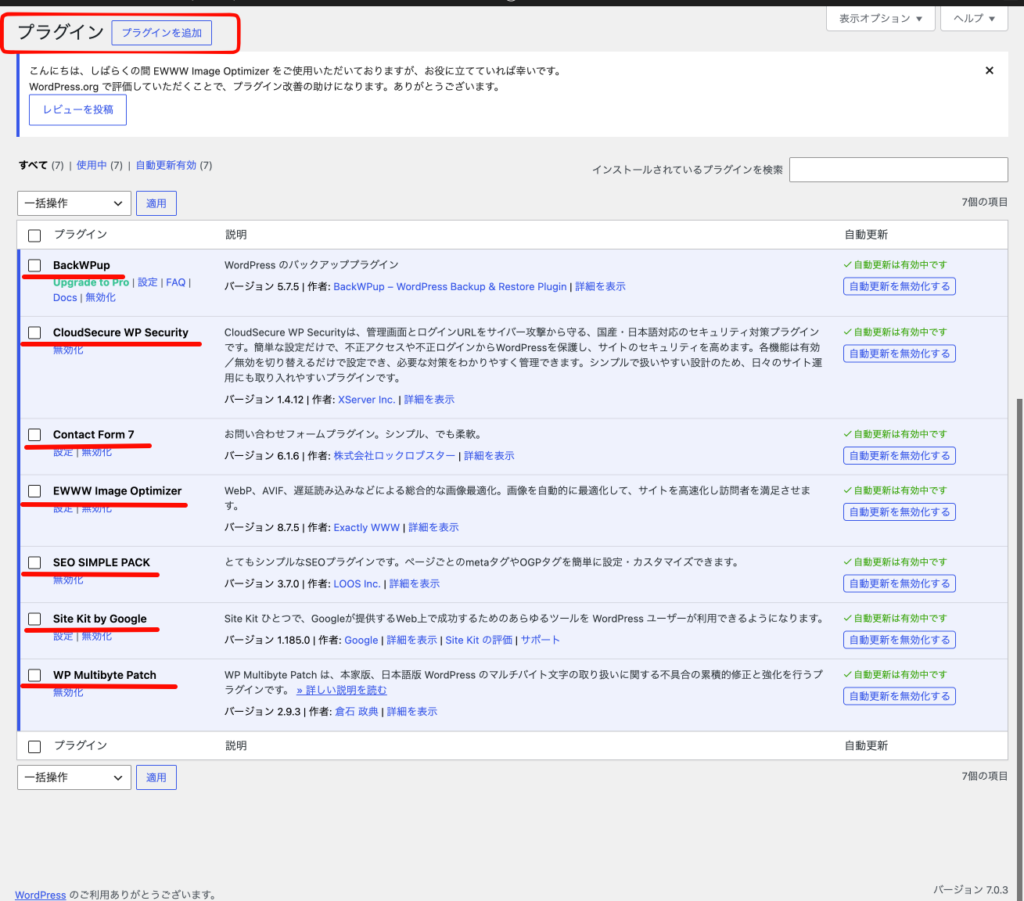This screenshot has width=1024, height=901.
Task: Click 無効化 under Site Kit by Google
Action: pyautogui.click(x=97, y=636)
